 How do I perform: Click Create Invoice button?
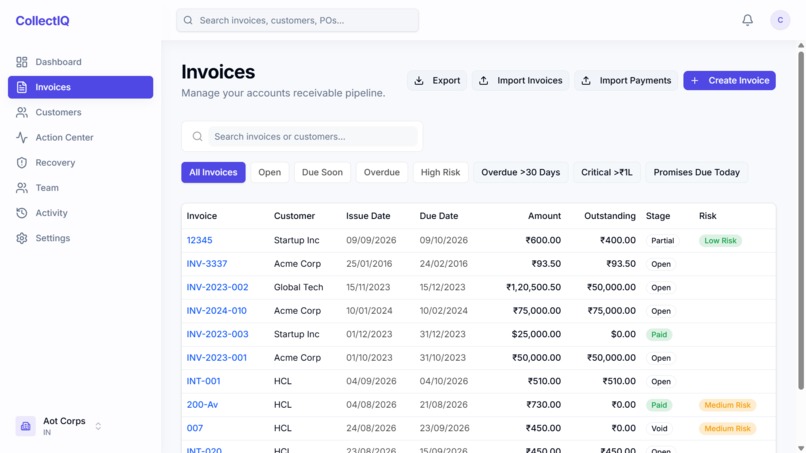[729, 81]
